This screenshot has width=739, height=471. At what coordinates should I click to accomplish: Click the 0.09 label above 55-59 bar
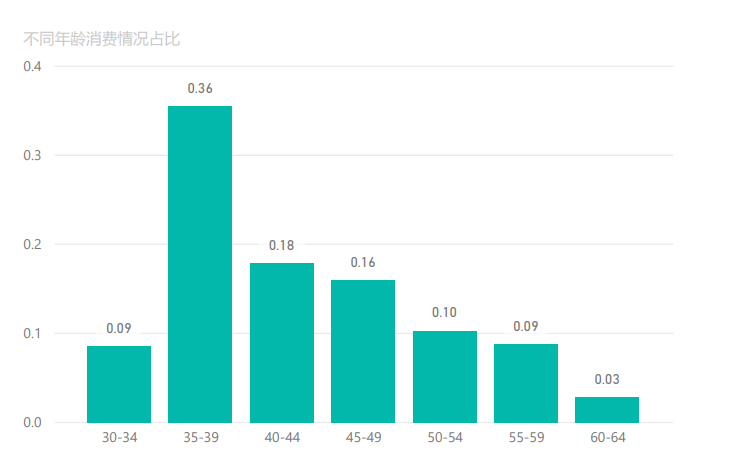click(526, 327)
